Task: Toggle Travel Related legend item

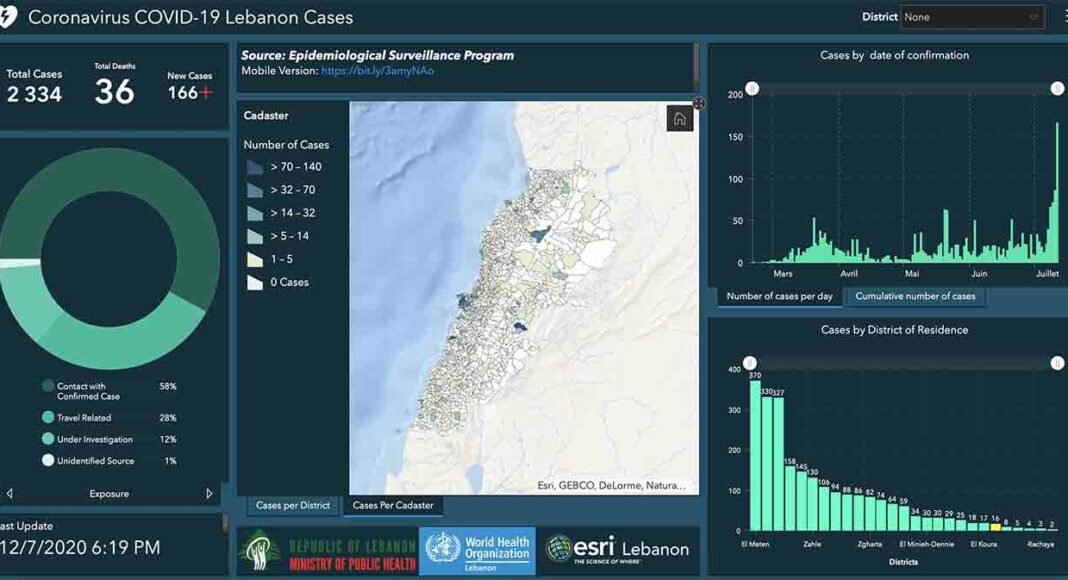Action: click(48, 418)
